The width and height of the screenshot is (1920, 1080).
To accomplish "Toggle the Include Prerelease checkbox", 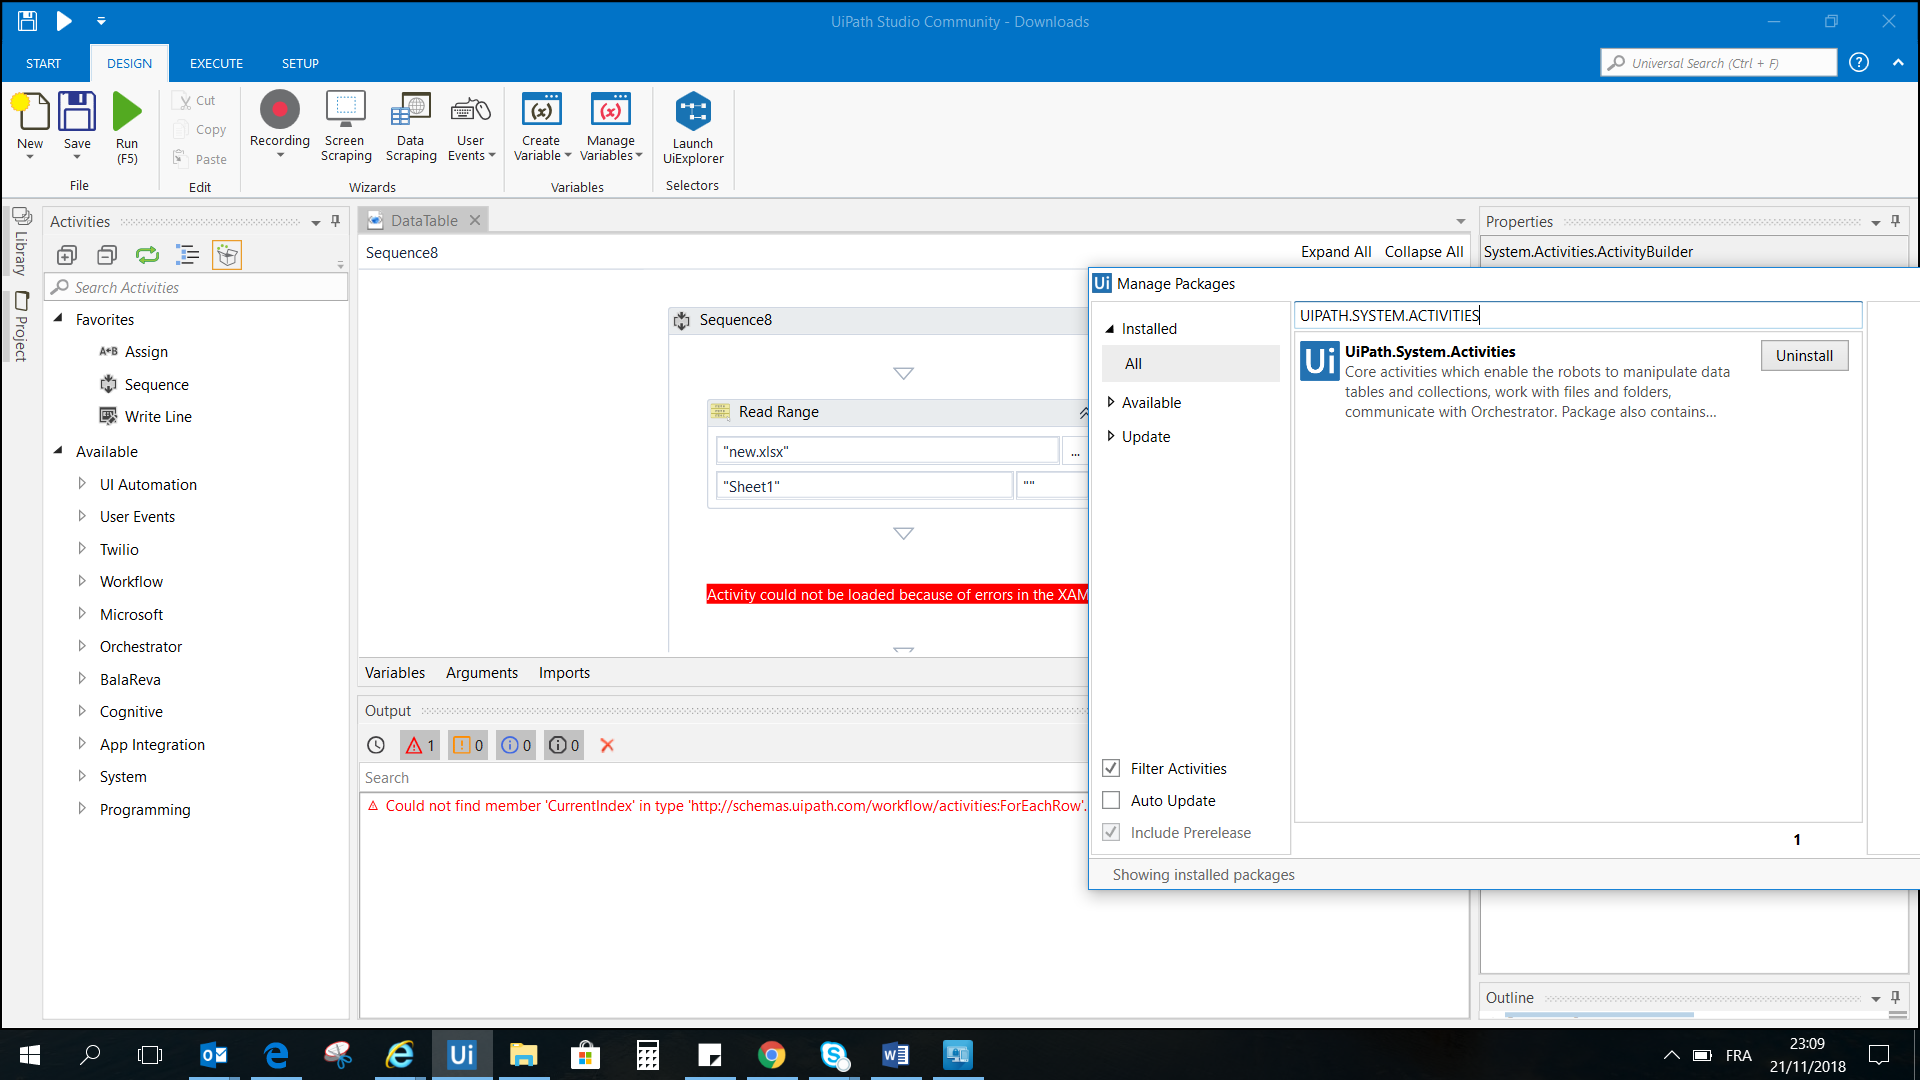I will click(x=1111, y=832).
